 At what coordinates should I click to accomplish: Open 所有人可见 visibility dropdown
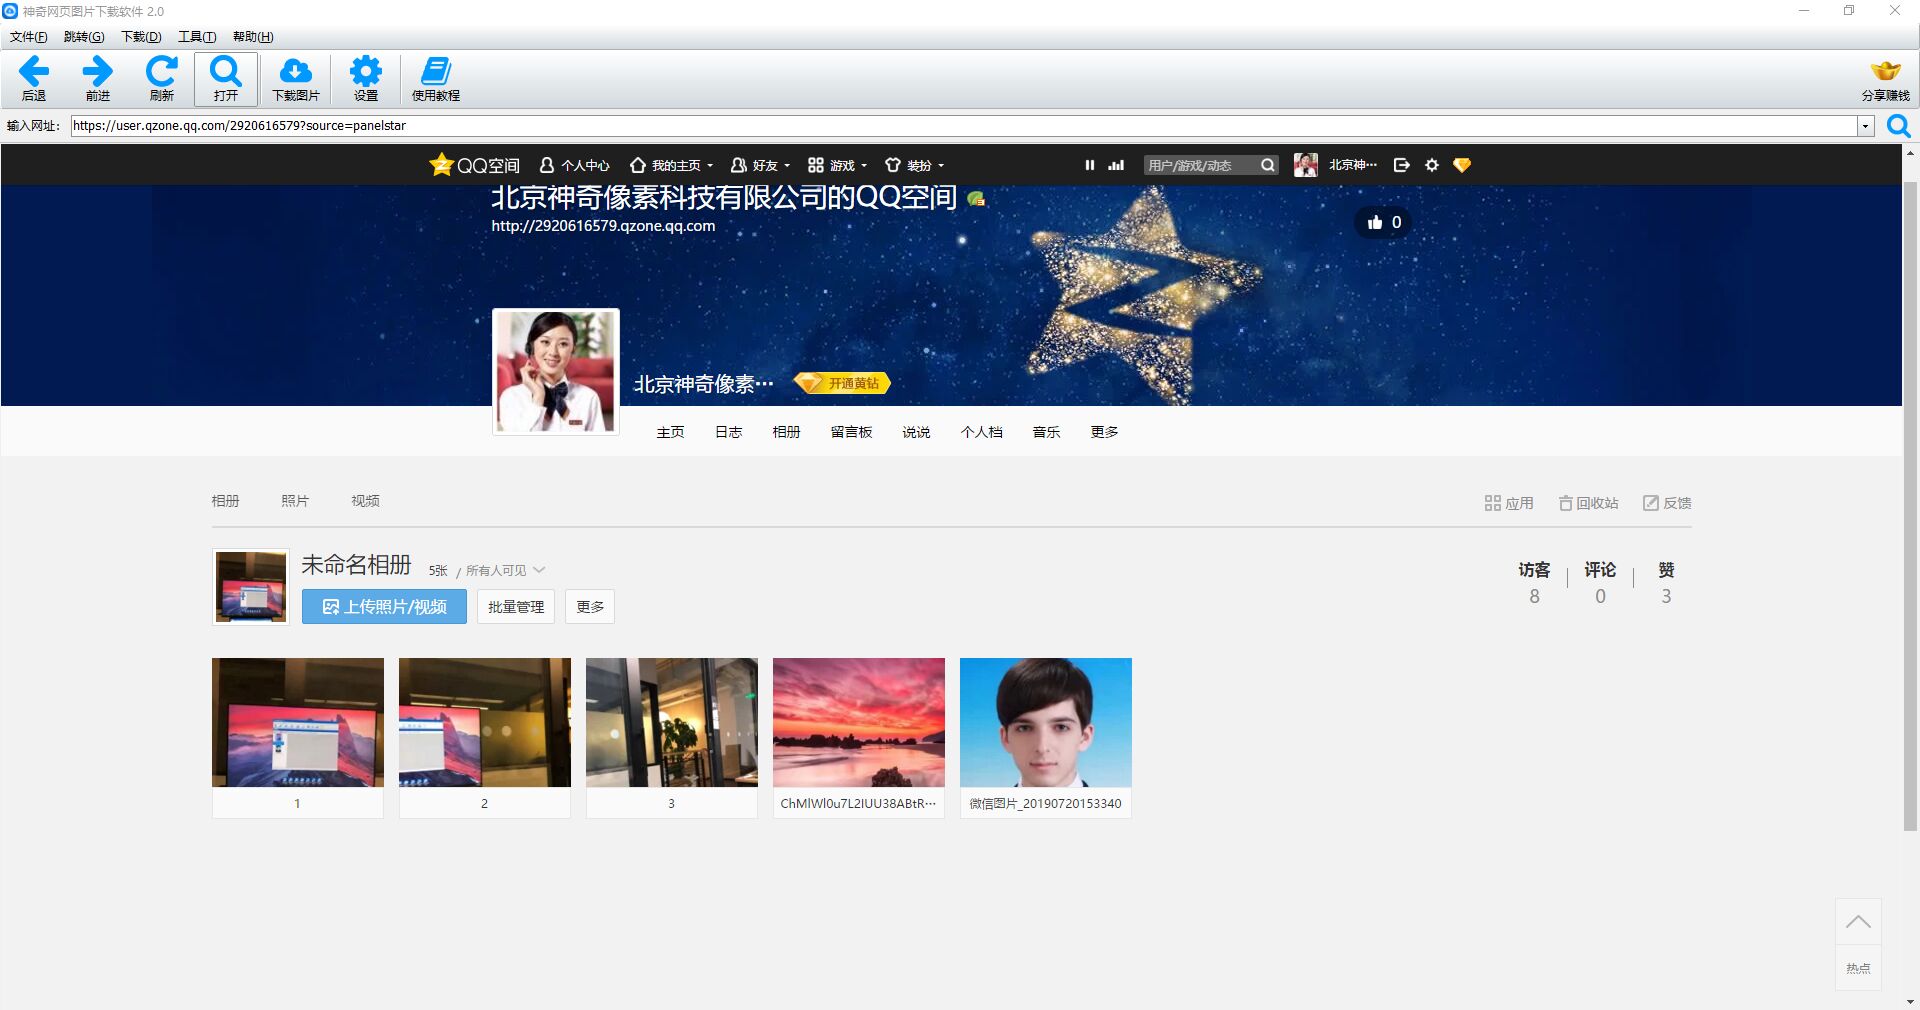[x=505, y=570]
